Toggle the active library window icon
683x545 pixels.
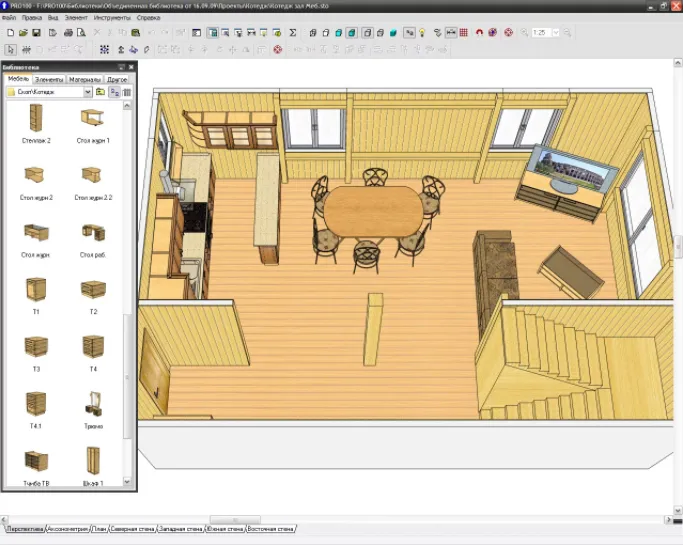(213, 33)
